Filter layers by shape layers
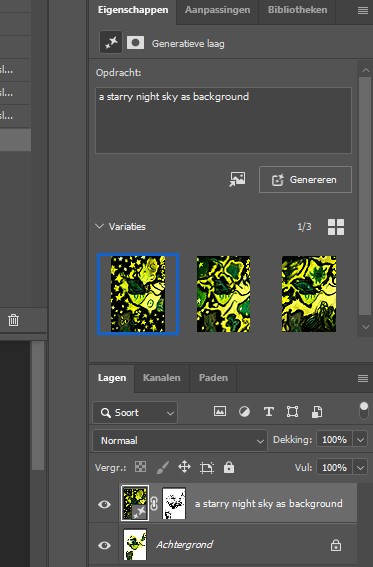 point(292,412)
